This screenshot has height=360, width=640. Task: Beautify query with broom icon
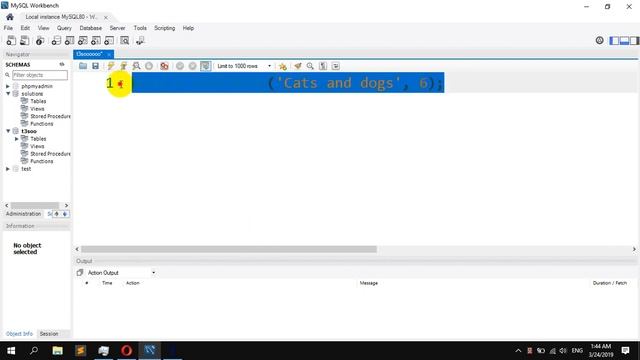(298, 66)
